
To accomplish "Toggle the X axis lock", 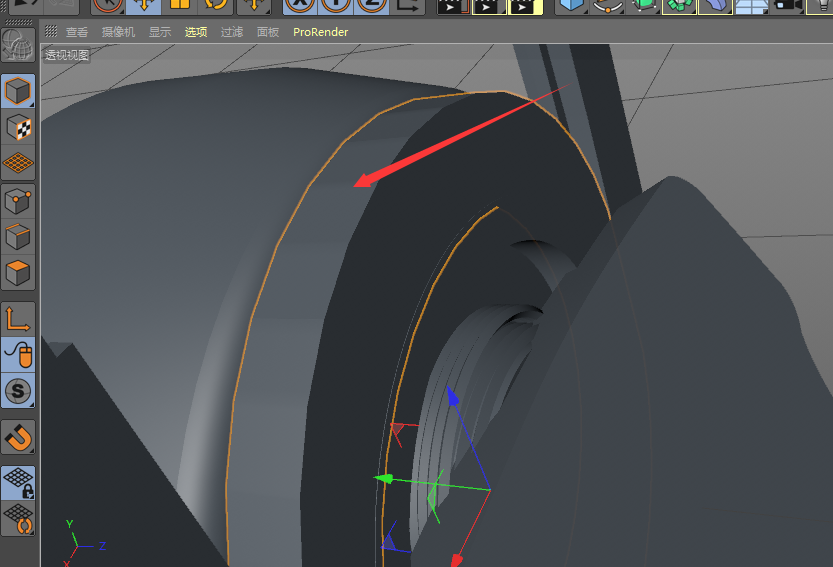I will 300,5.
